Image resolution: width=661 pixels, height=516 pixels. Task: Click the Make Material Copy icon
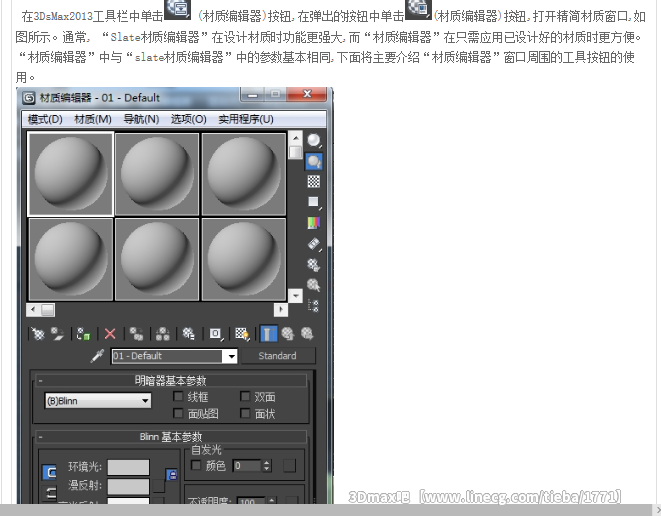(136, 334)
